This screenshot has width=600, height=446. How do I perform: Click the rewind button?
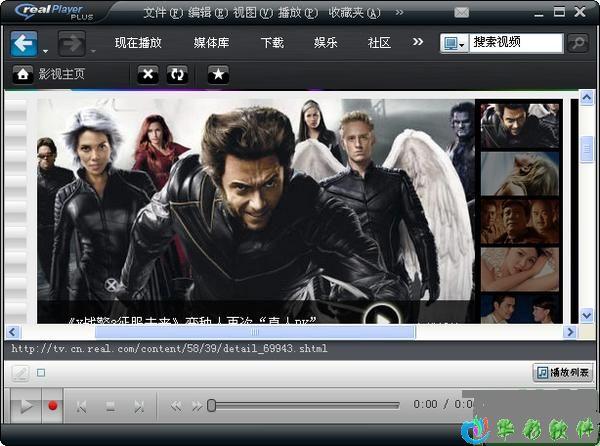pos(176,406)
